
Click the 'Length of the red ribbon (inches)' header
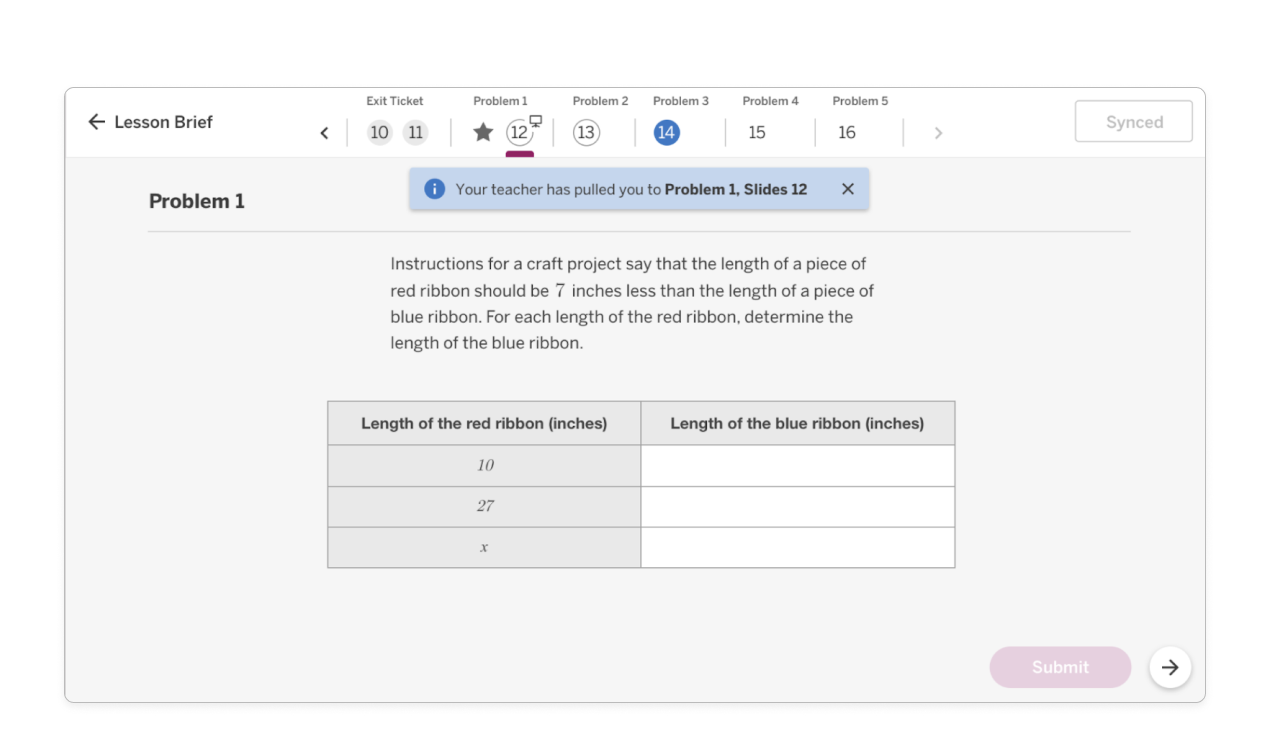(x=484, y=423)
